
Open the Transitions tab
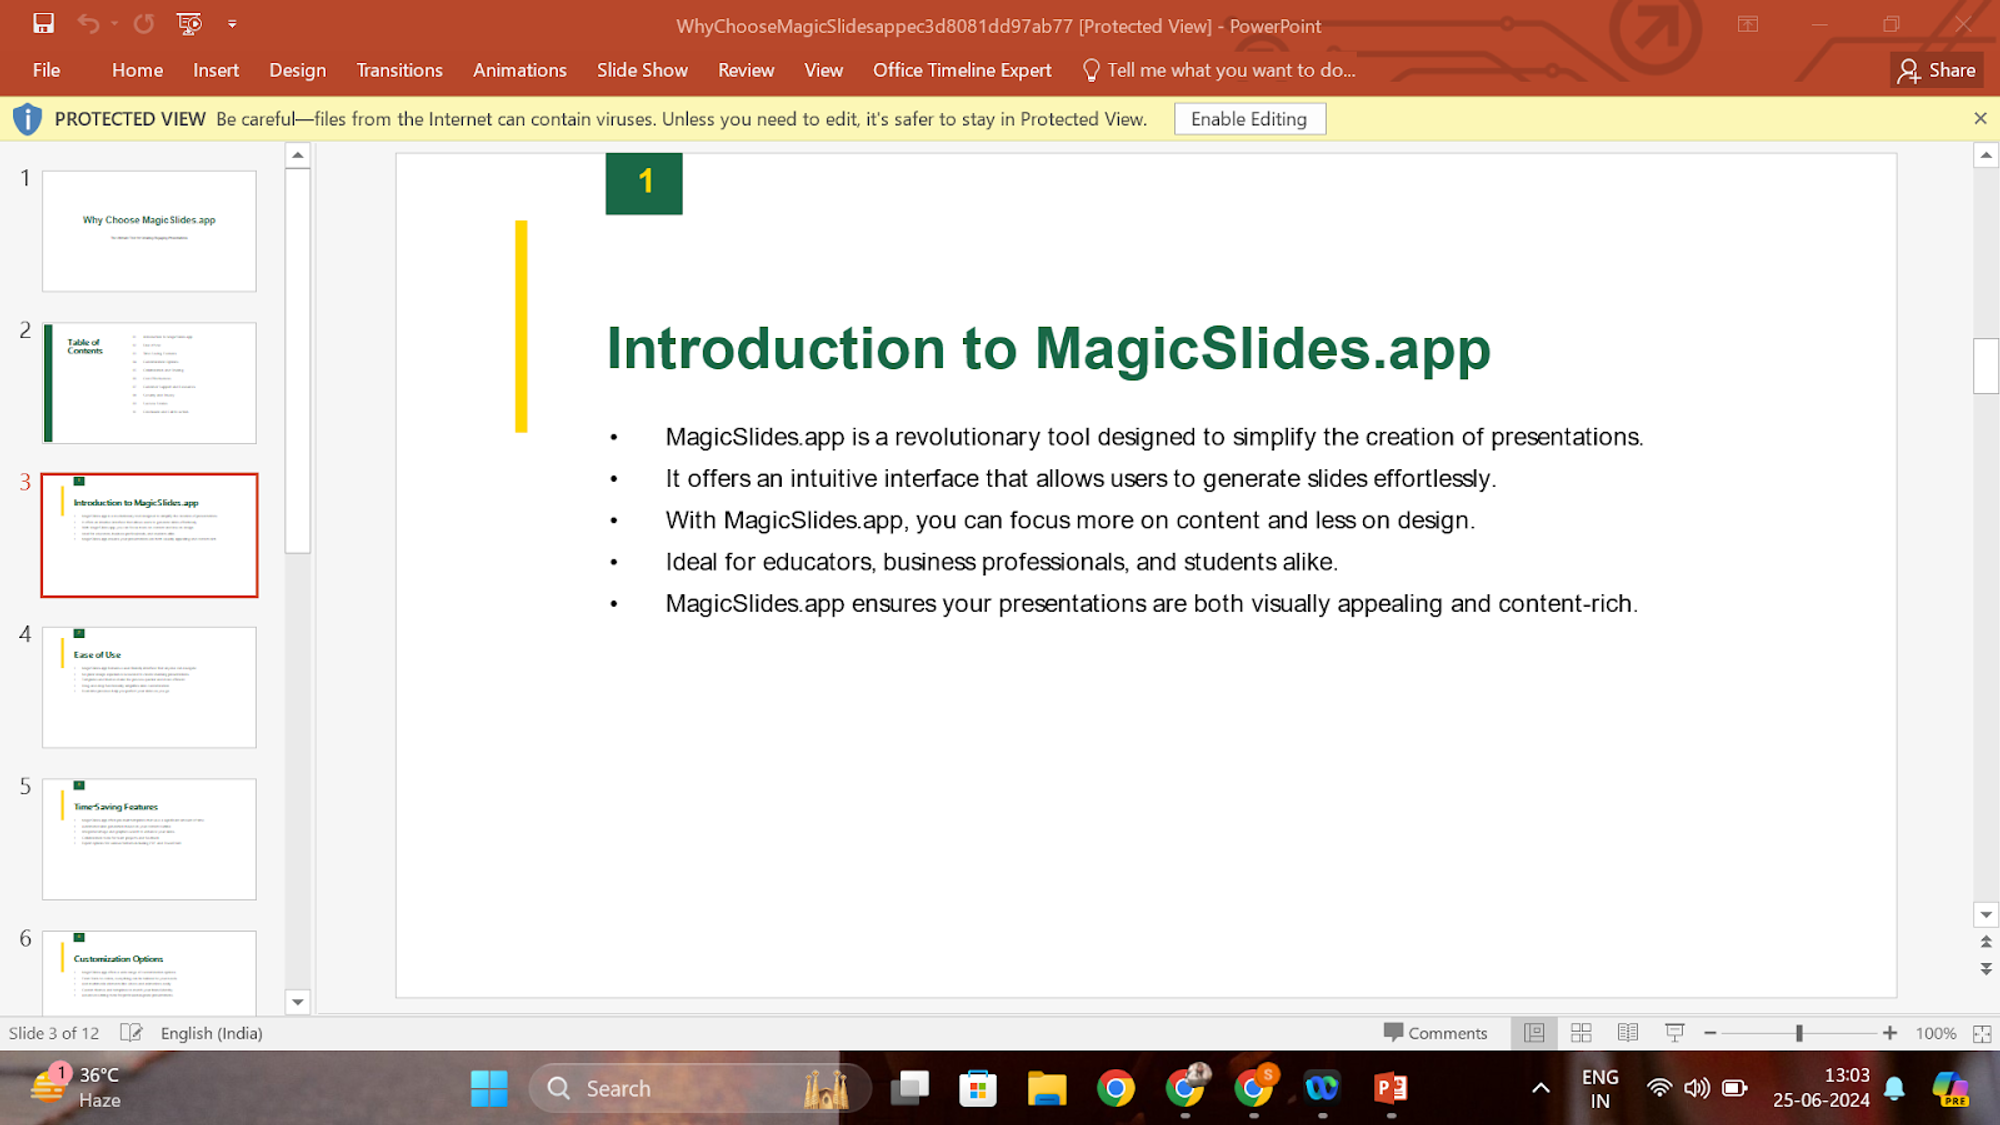click(x=399, y=70)
